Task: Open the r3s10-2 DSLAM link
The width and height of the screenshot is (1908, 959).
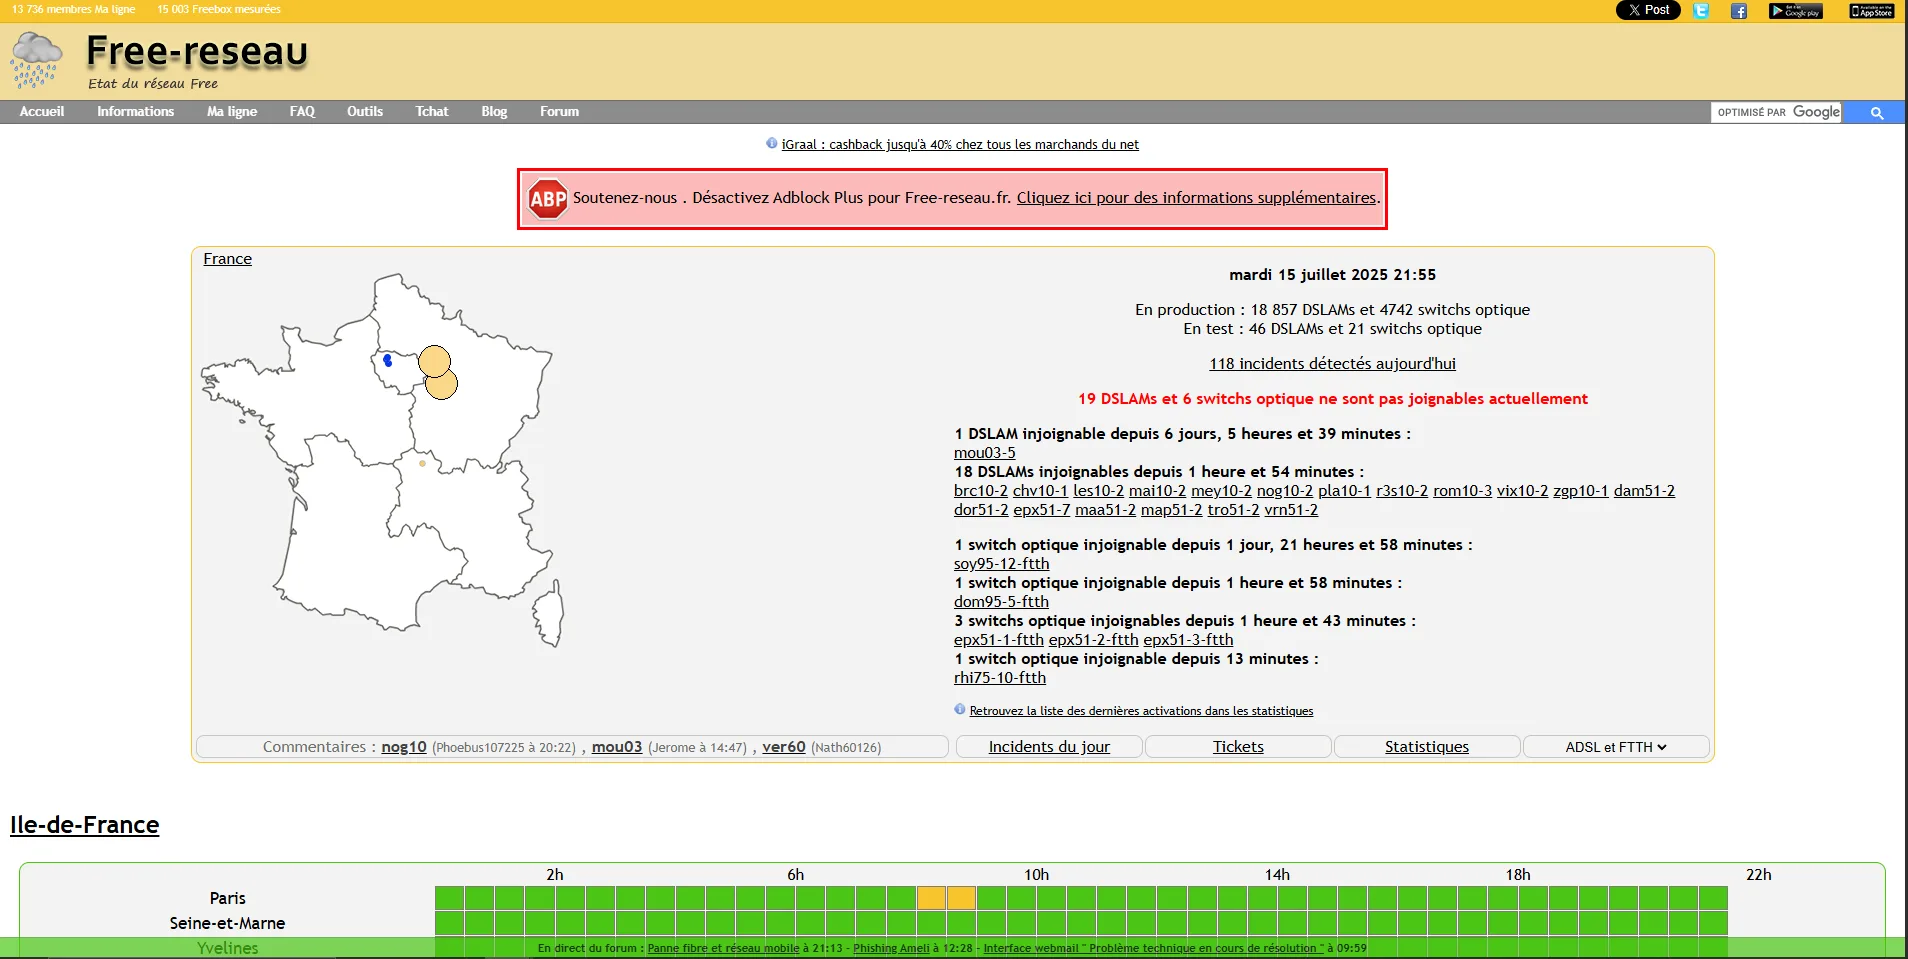Action: point(1402,491)
